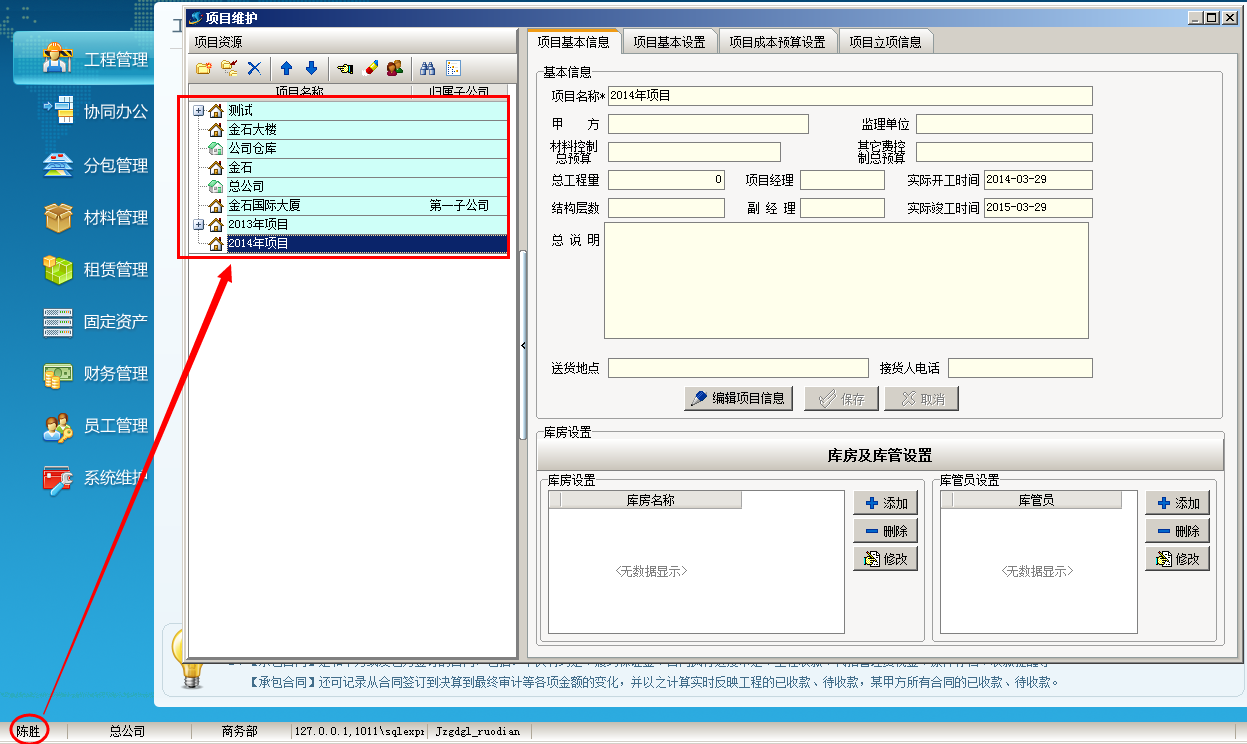This screenshot has width=1247, height=744.
Task: Open the 项目成本预算设置 tab
Action: pos(777,42)
